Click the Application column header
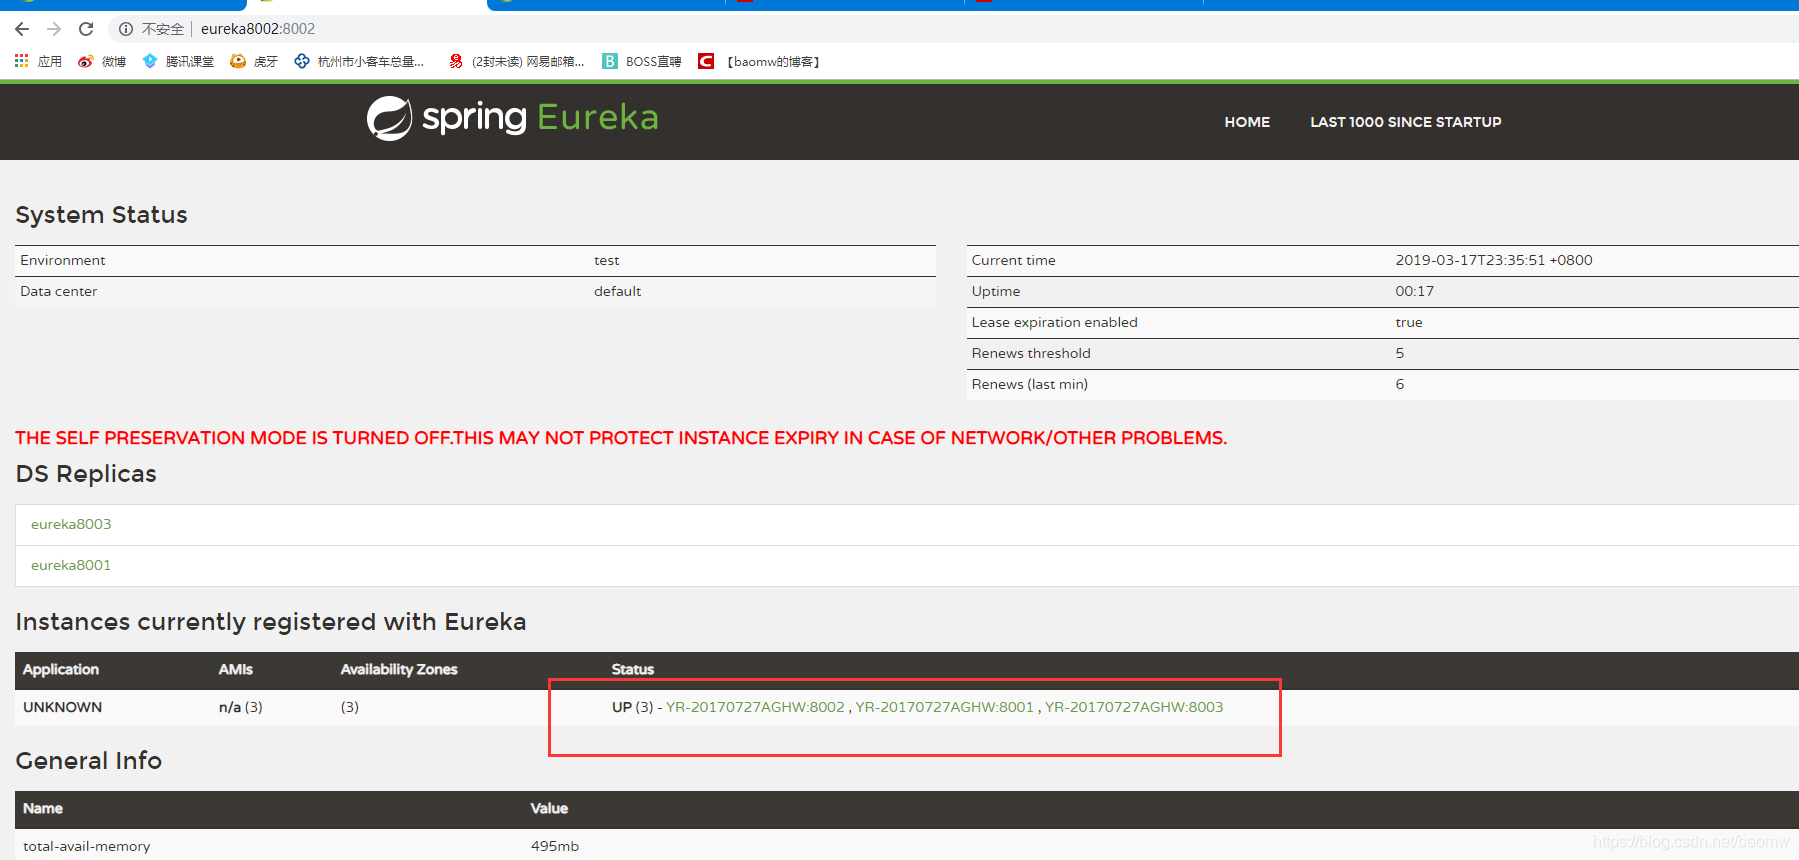Viewport: 1799px width, 860px height. click(60, 669)
